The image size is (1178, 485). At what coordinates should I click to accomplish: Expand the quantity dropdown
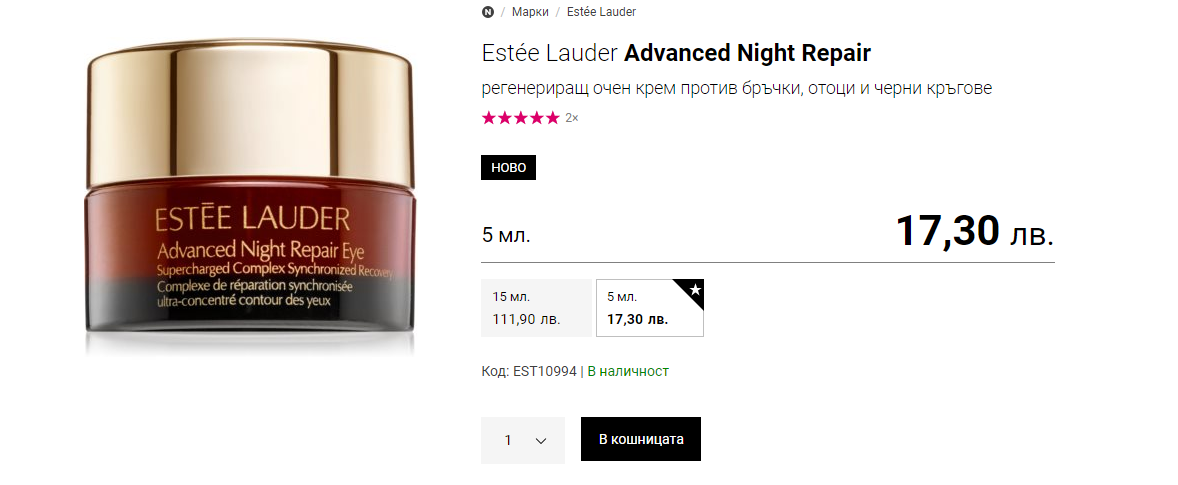(x=523, y=441)
